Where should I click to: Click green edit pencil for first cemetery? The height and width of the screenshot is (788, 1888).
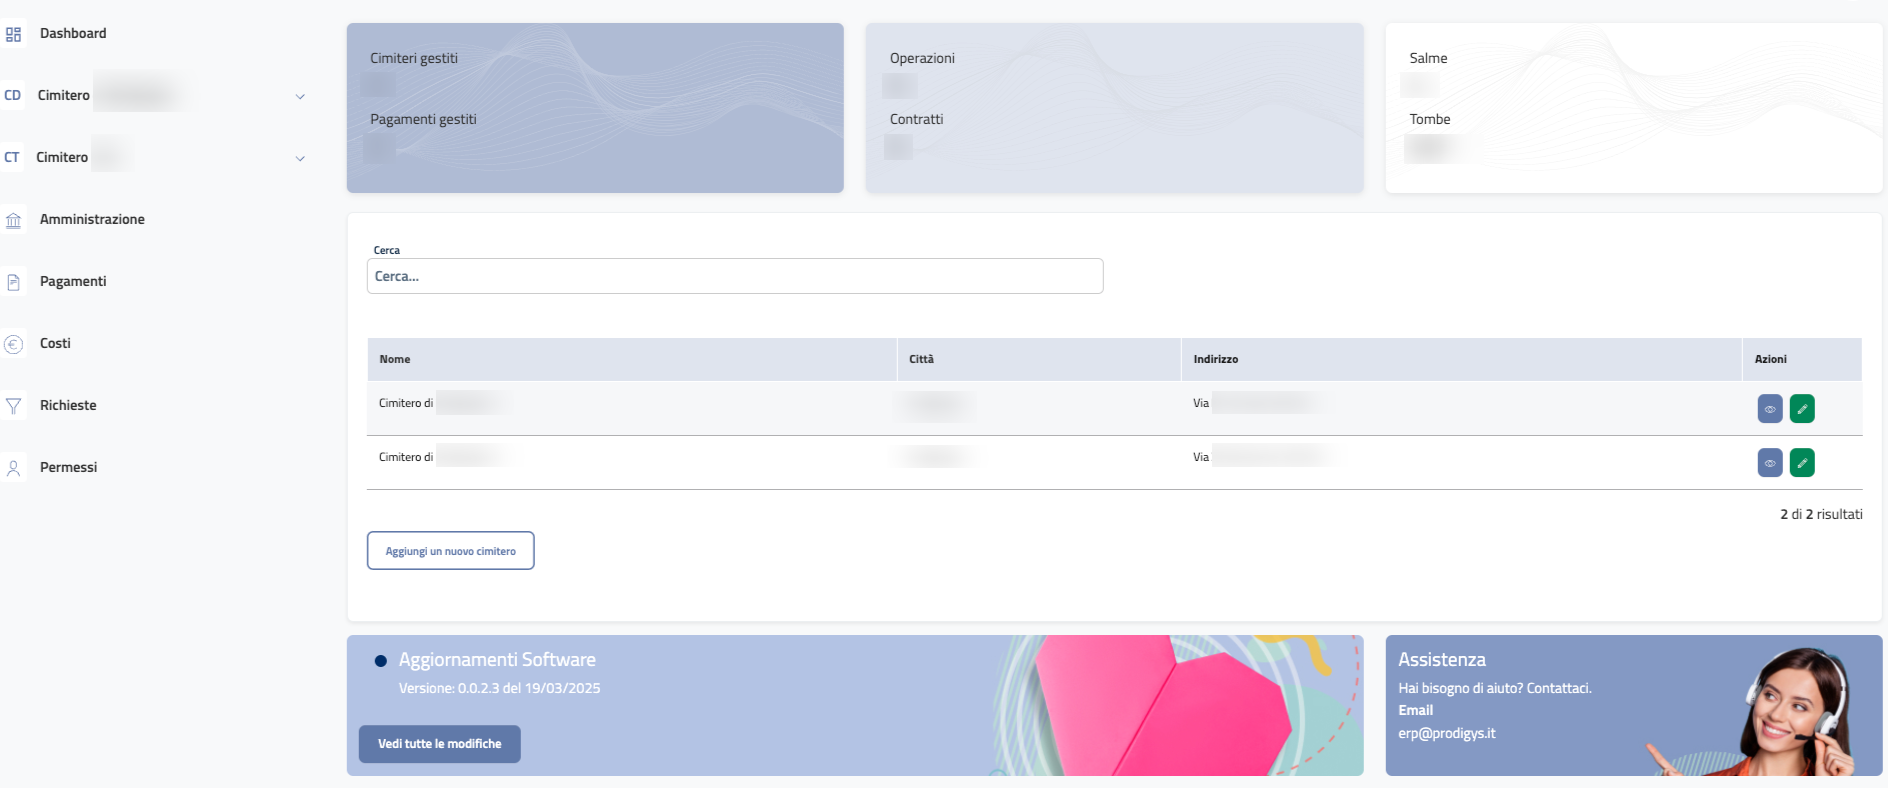click(x=1801, y=409)
